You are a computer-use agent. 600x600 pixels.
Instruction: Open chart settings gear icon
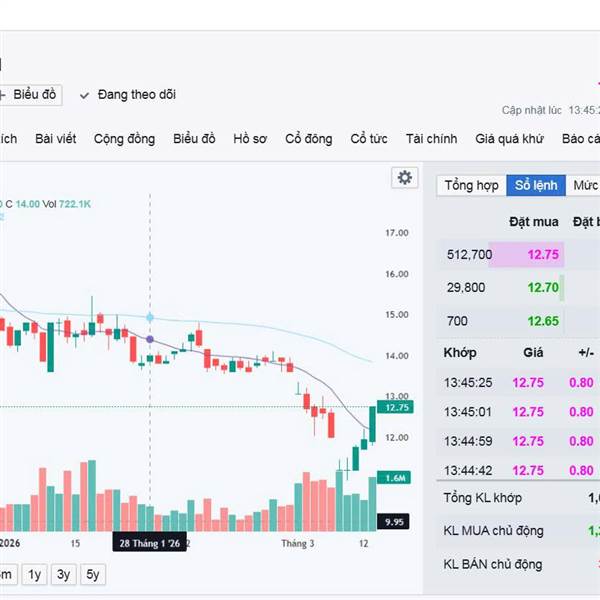404,177
